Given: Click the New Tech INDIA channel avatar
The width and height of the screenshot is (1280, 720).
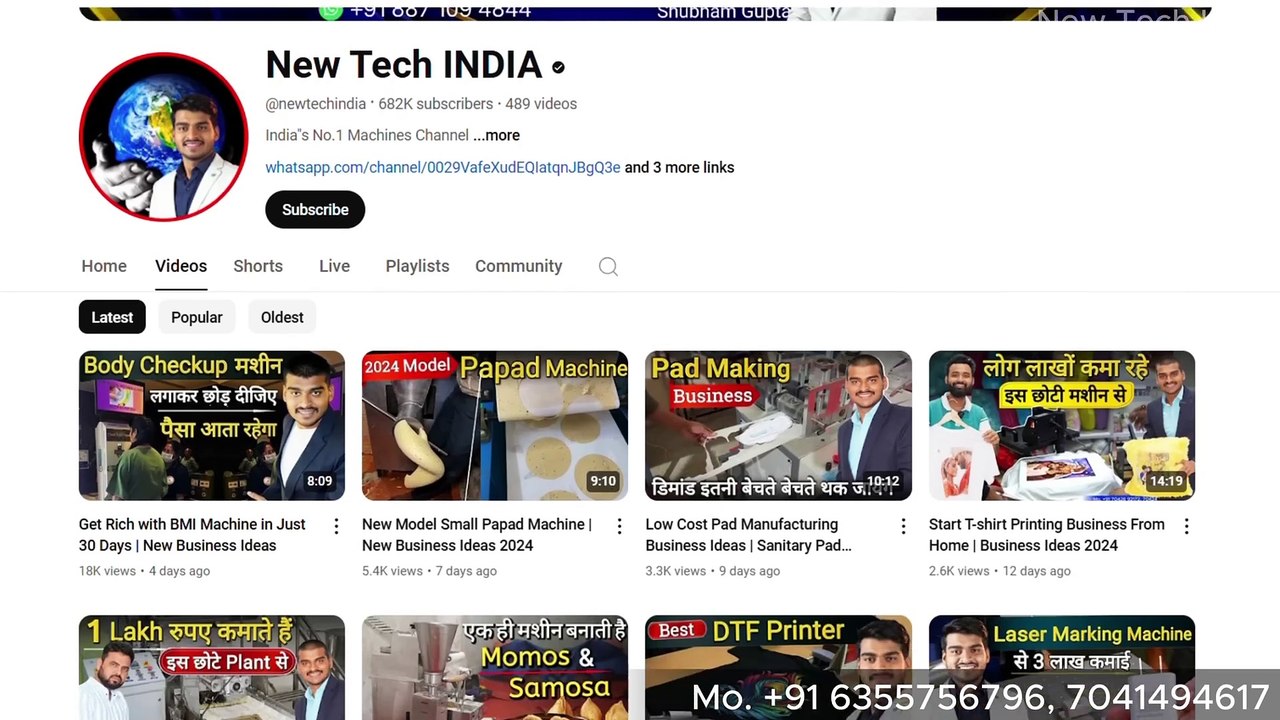Looking at the screenshot, I should coord(163,137).
